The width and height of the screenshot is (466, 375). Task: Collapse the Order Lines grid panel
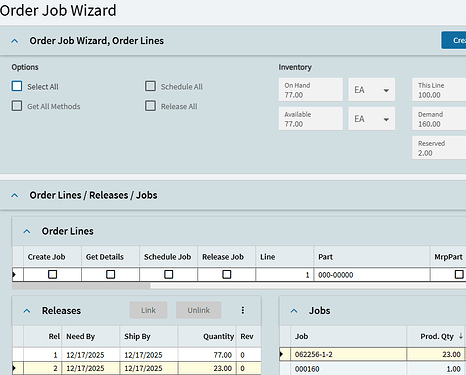(27, 231)
